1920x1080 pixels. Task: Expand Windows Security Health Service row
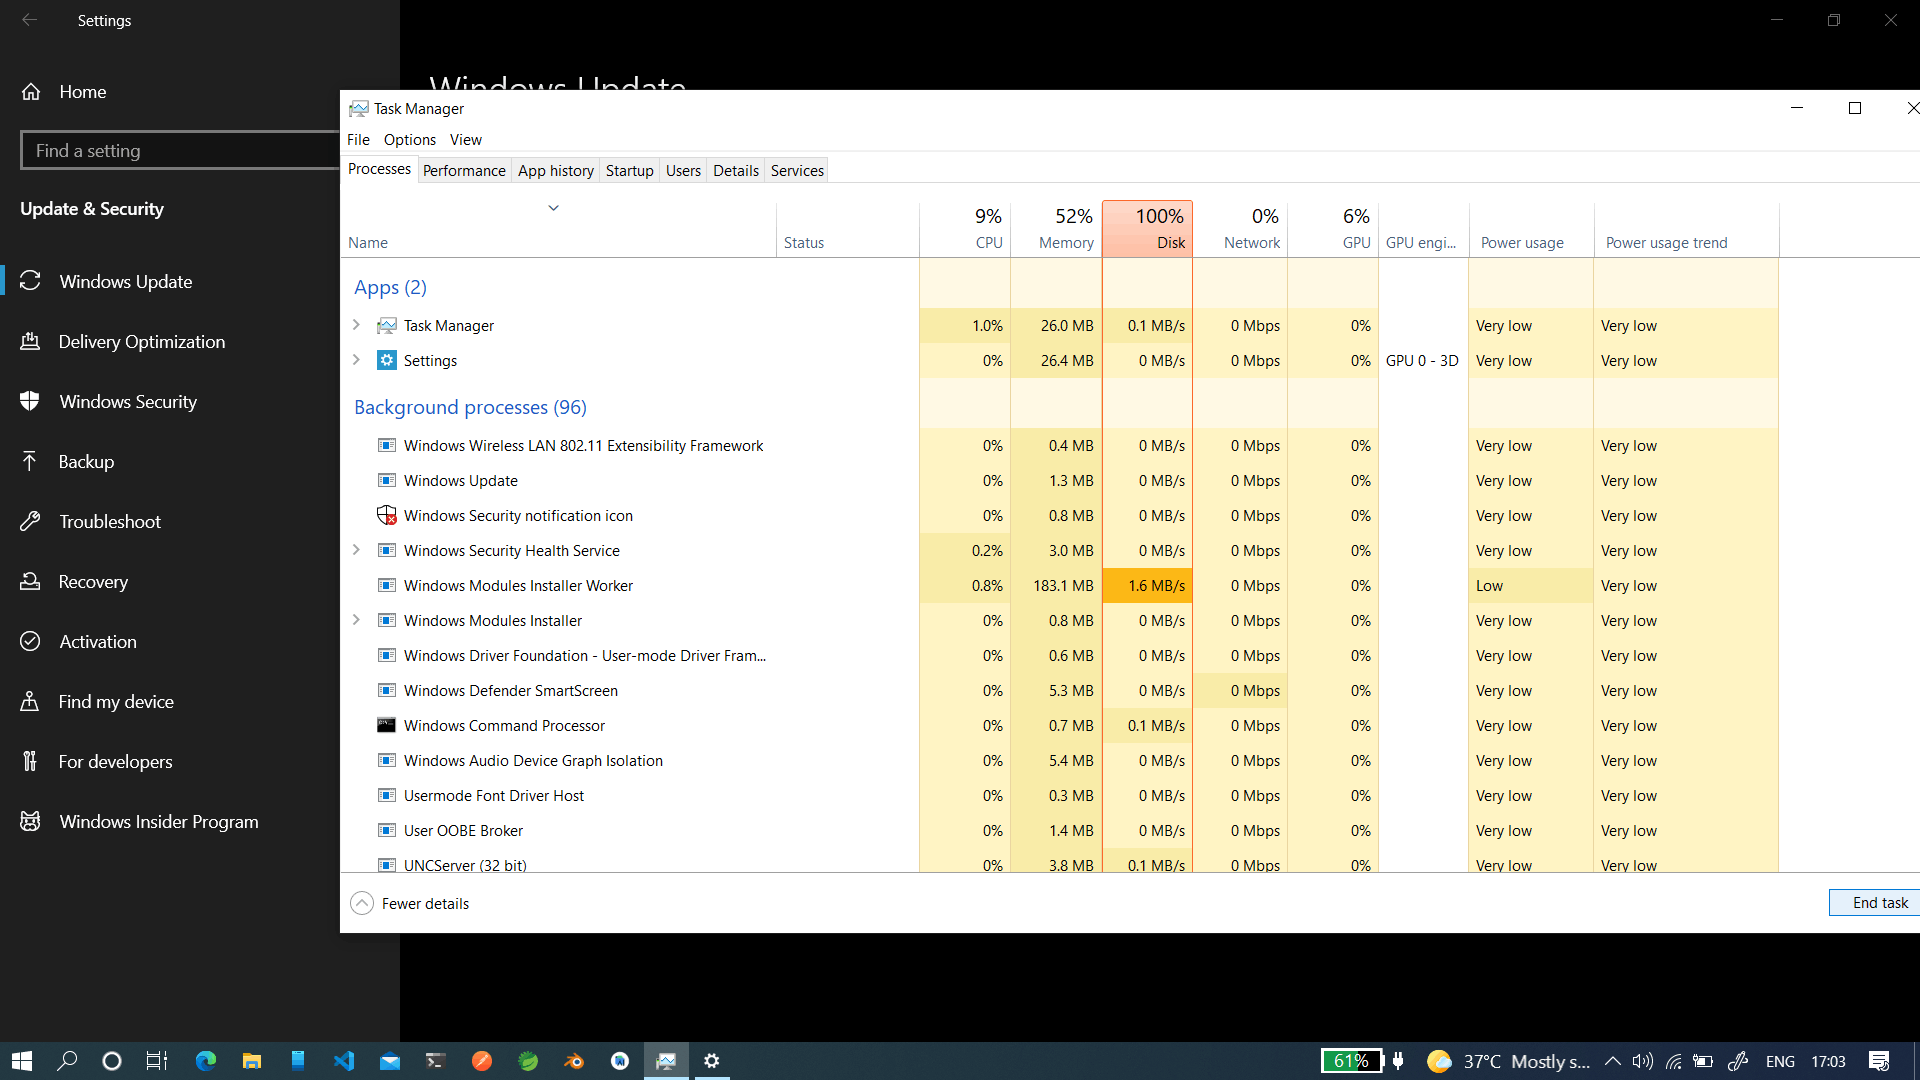point(356,551)
